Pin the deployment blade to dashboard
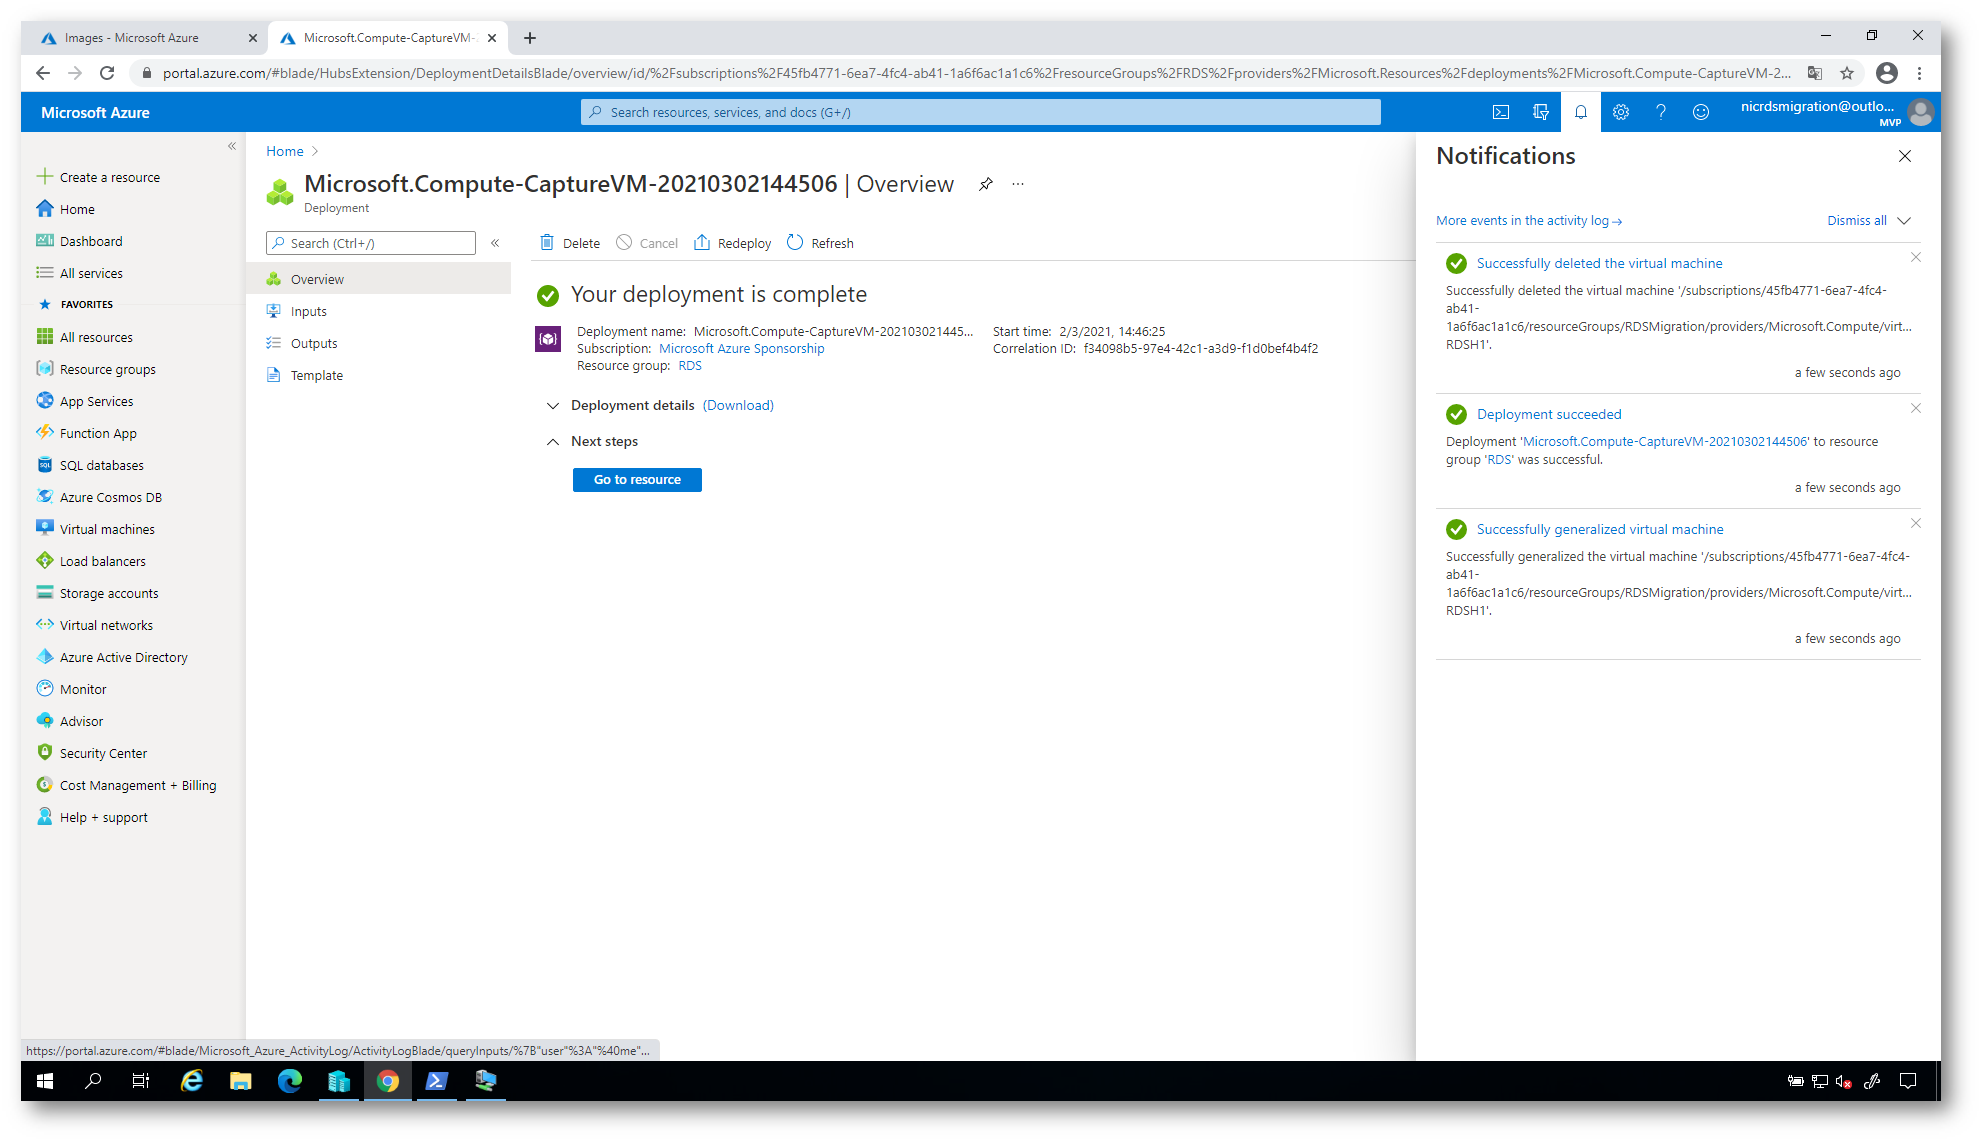 pos(986,184)
